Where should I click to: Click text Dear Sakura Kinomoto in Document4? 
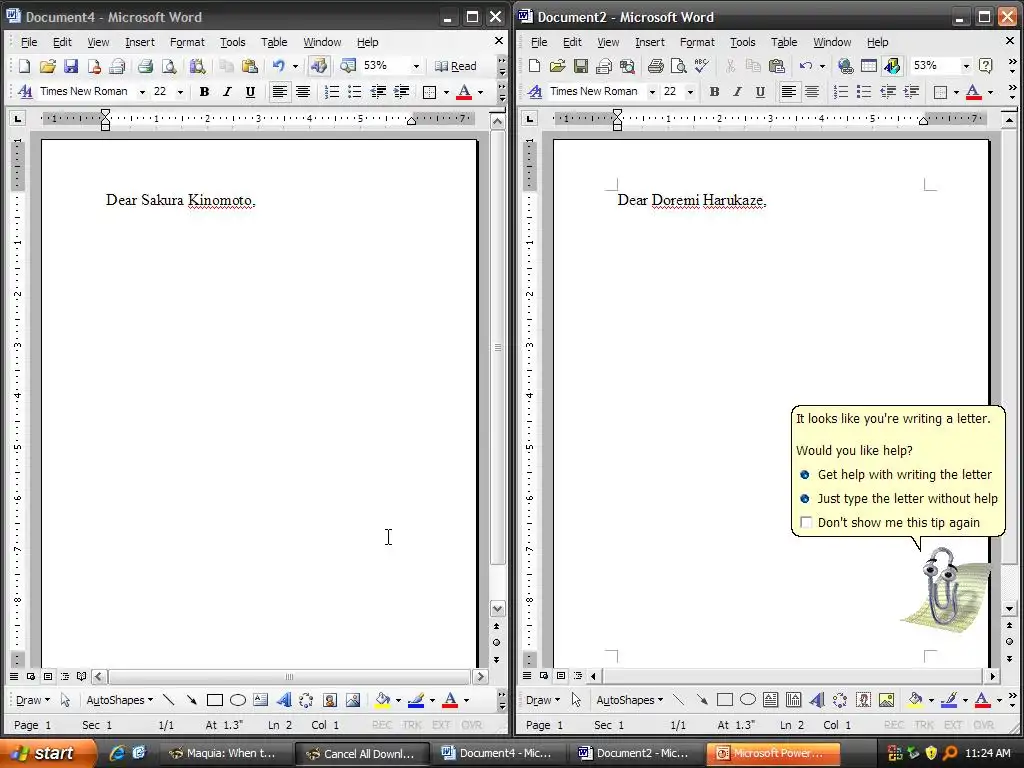(180, 200)
